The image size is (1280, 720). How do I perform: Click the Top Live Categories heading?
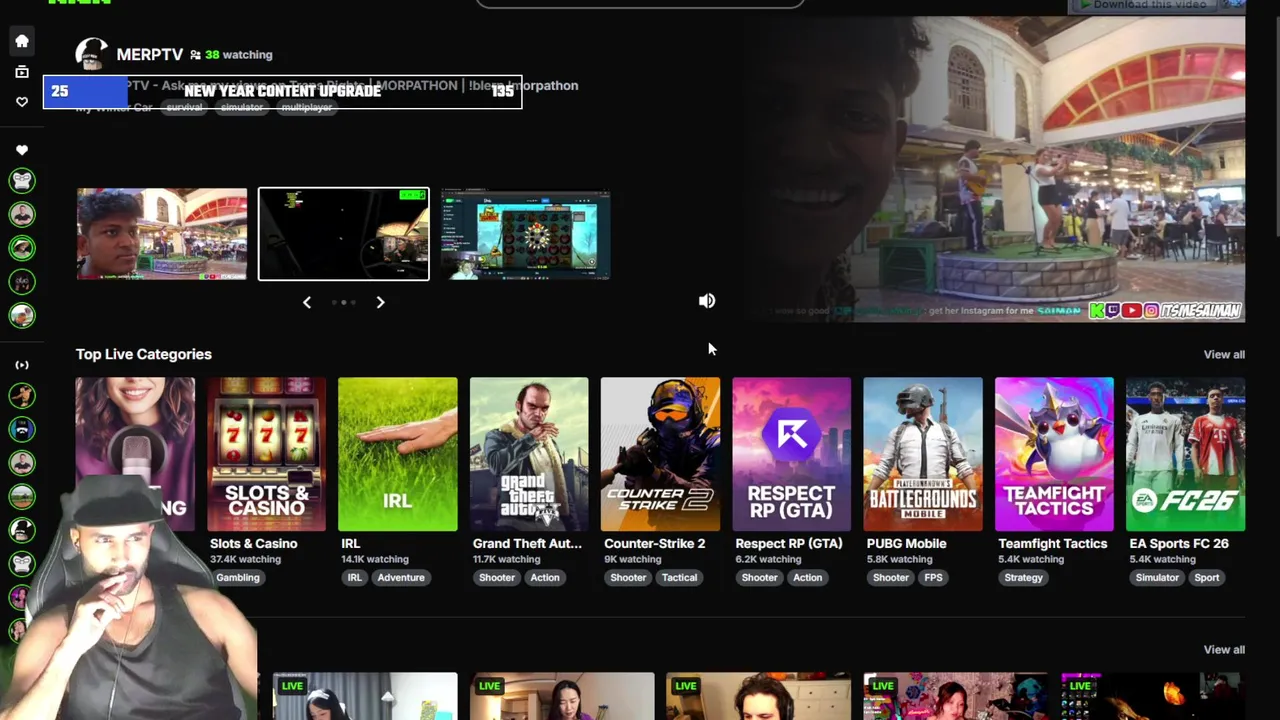click(144, 354)
